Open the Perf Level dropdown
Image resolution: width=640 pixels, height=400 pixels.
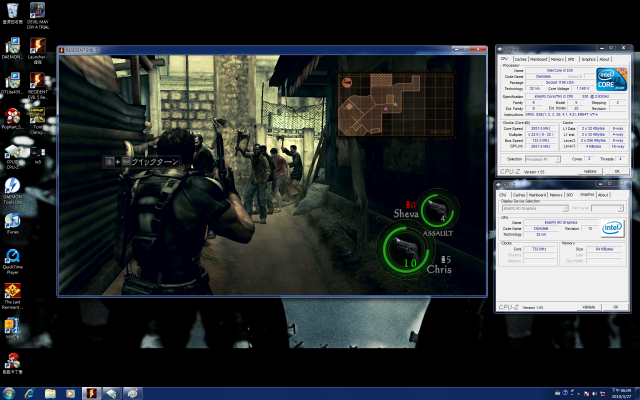607,208
